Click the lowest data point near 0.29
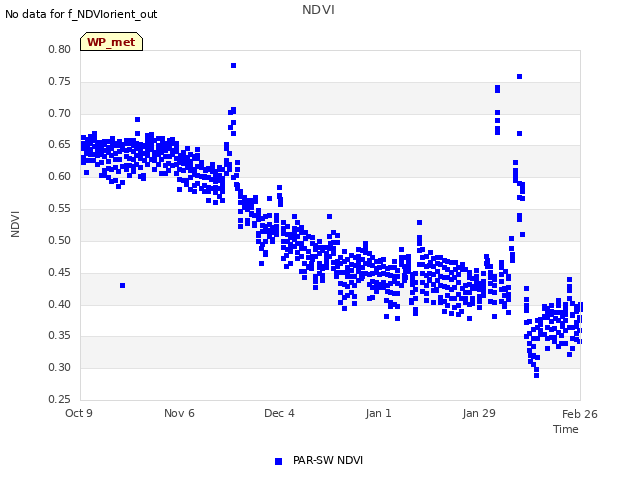 coord(536,375)
